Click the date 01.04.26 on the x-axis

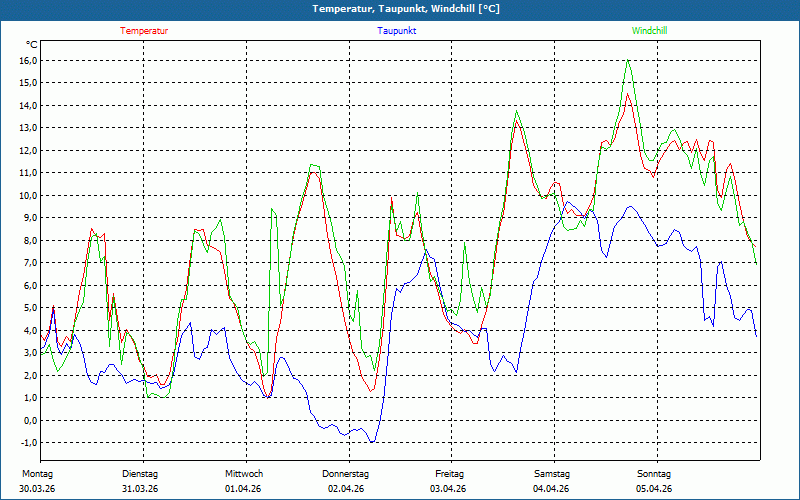tap(244, 489)
